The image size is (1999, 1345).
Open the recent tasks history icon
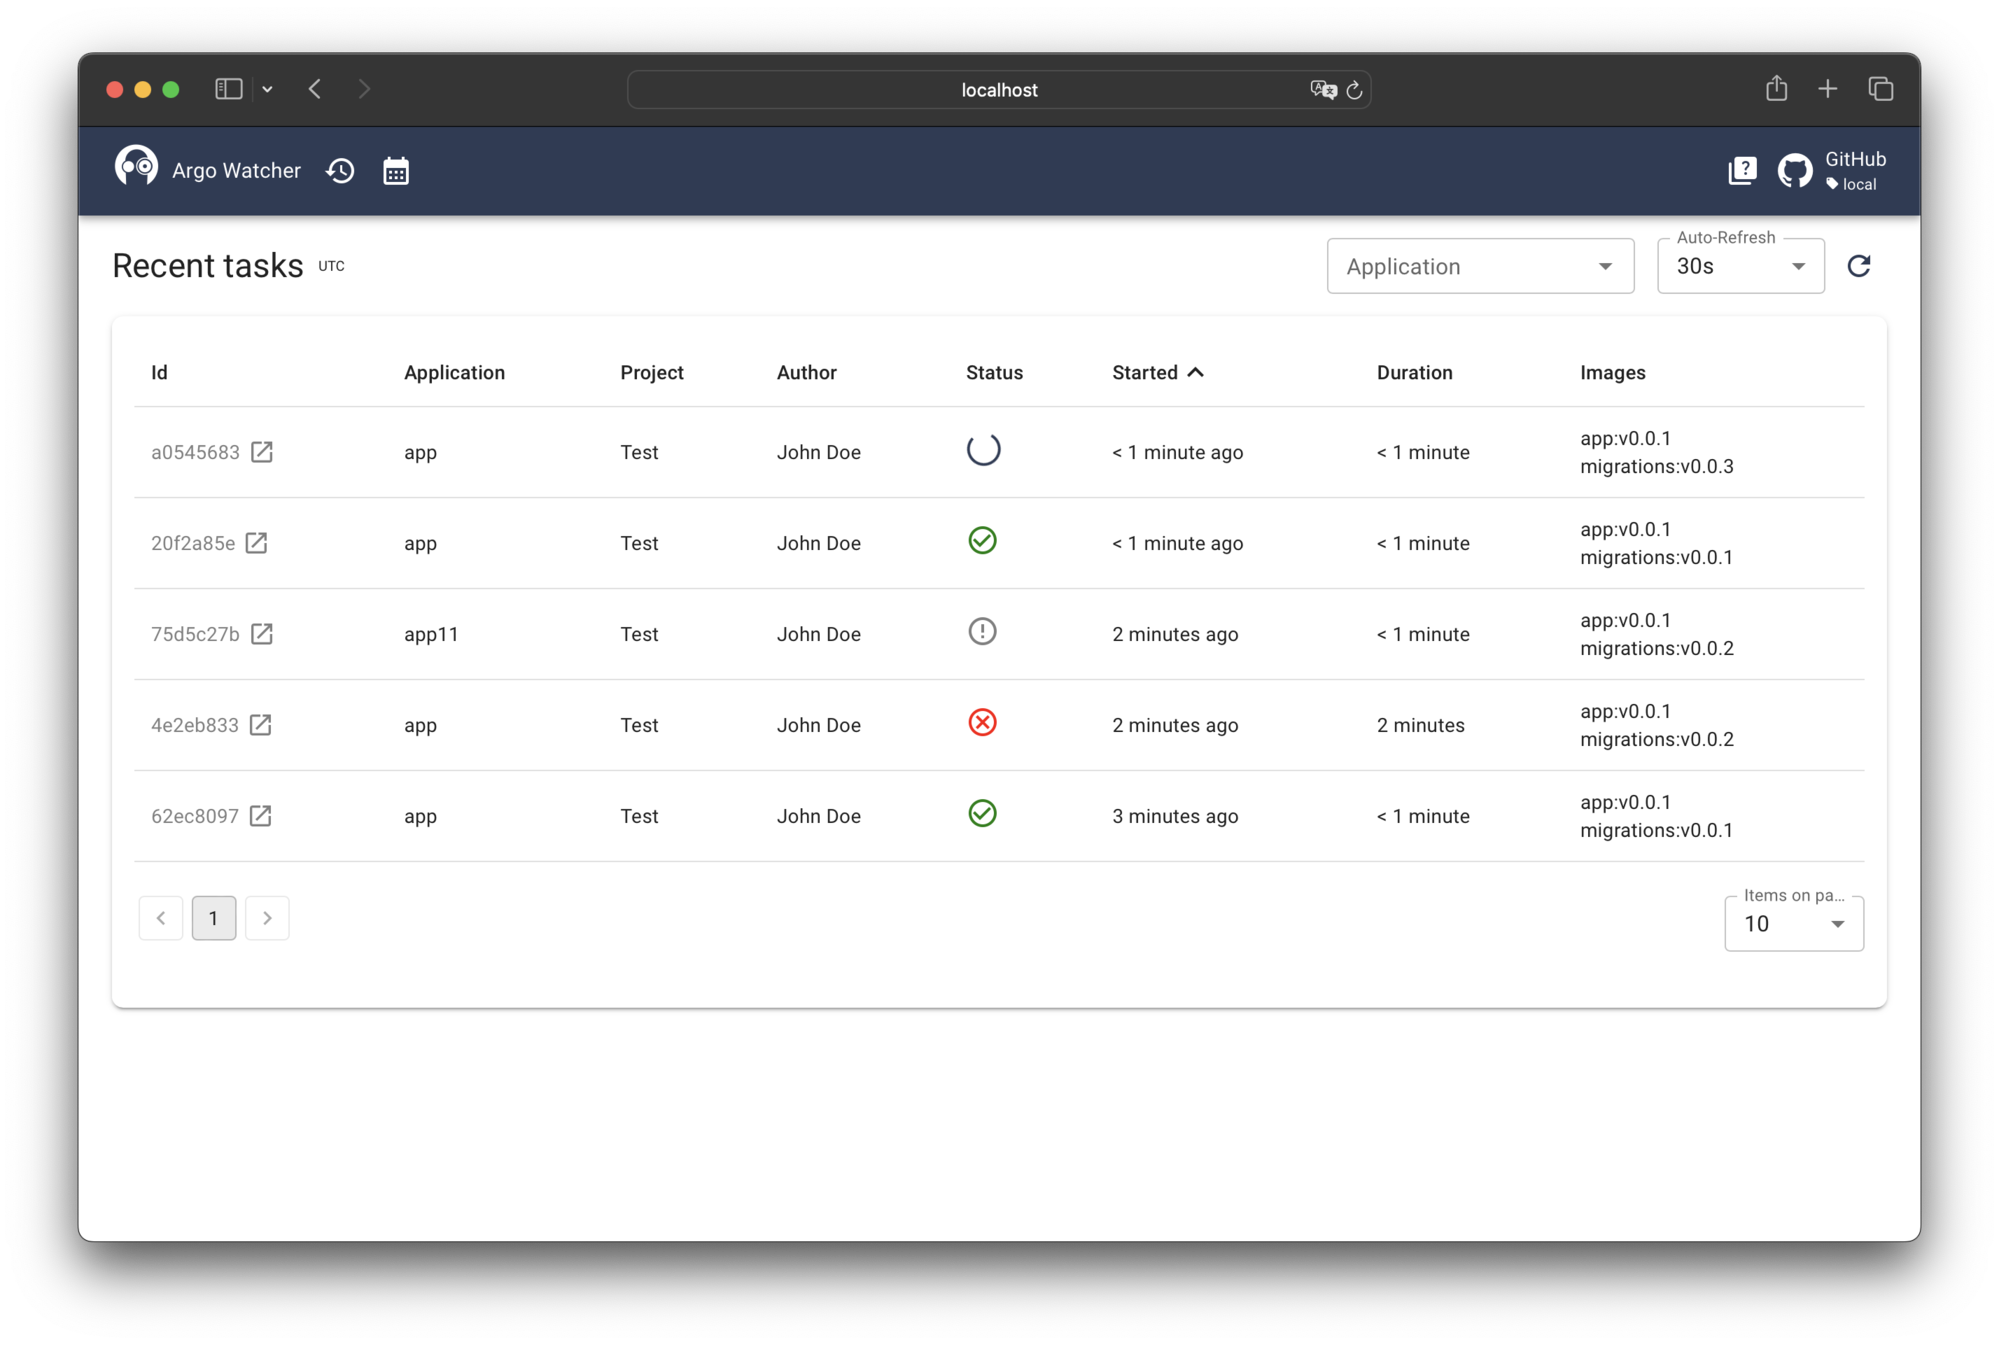340,171
